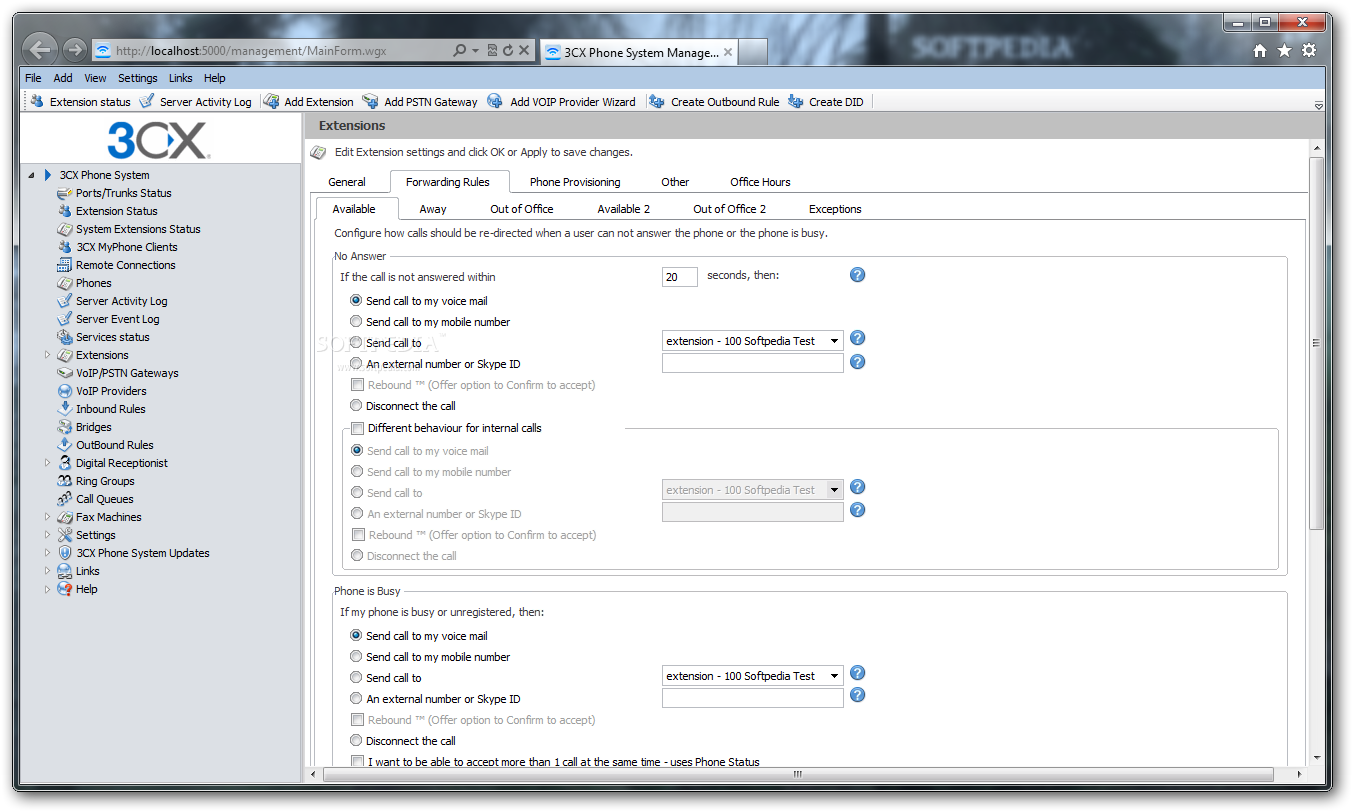Image resolution: width=1353 pixels, height=812 pixels.
Task: Open browser Tools gear icon
Action: coord(1309,51)
